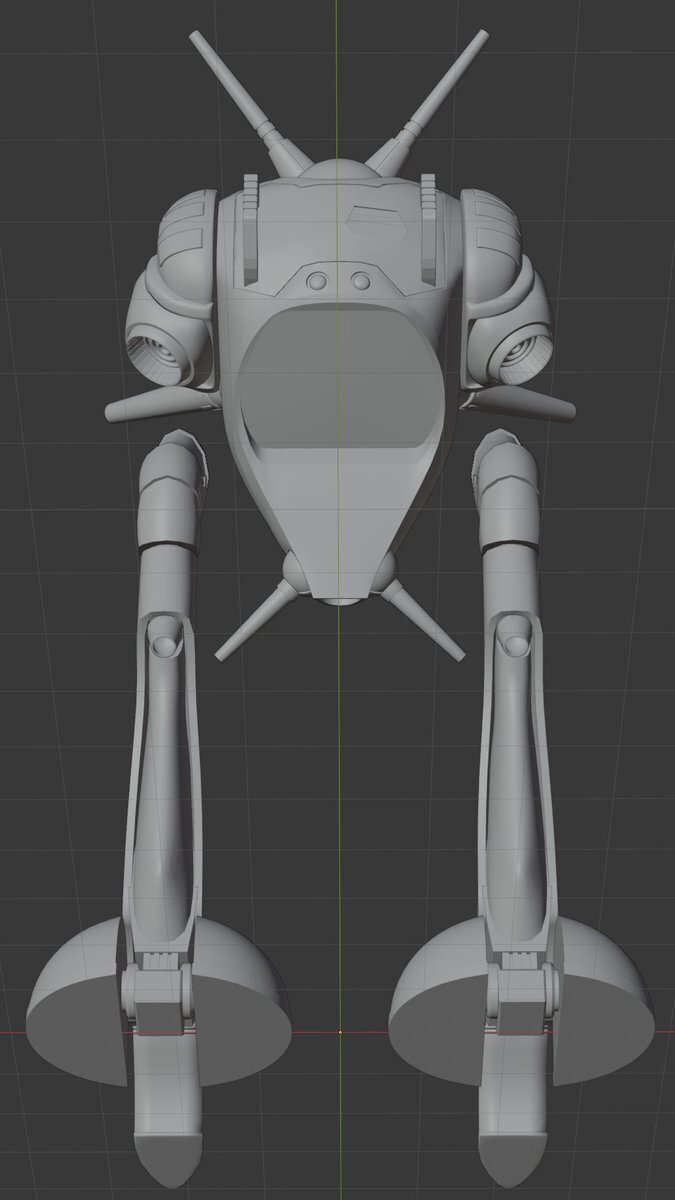Select the left circular sensor on chest
This screenshot has height=1200, width=675.
[x=317, y=280]
